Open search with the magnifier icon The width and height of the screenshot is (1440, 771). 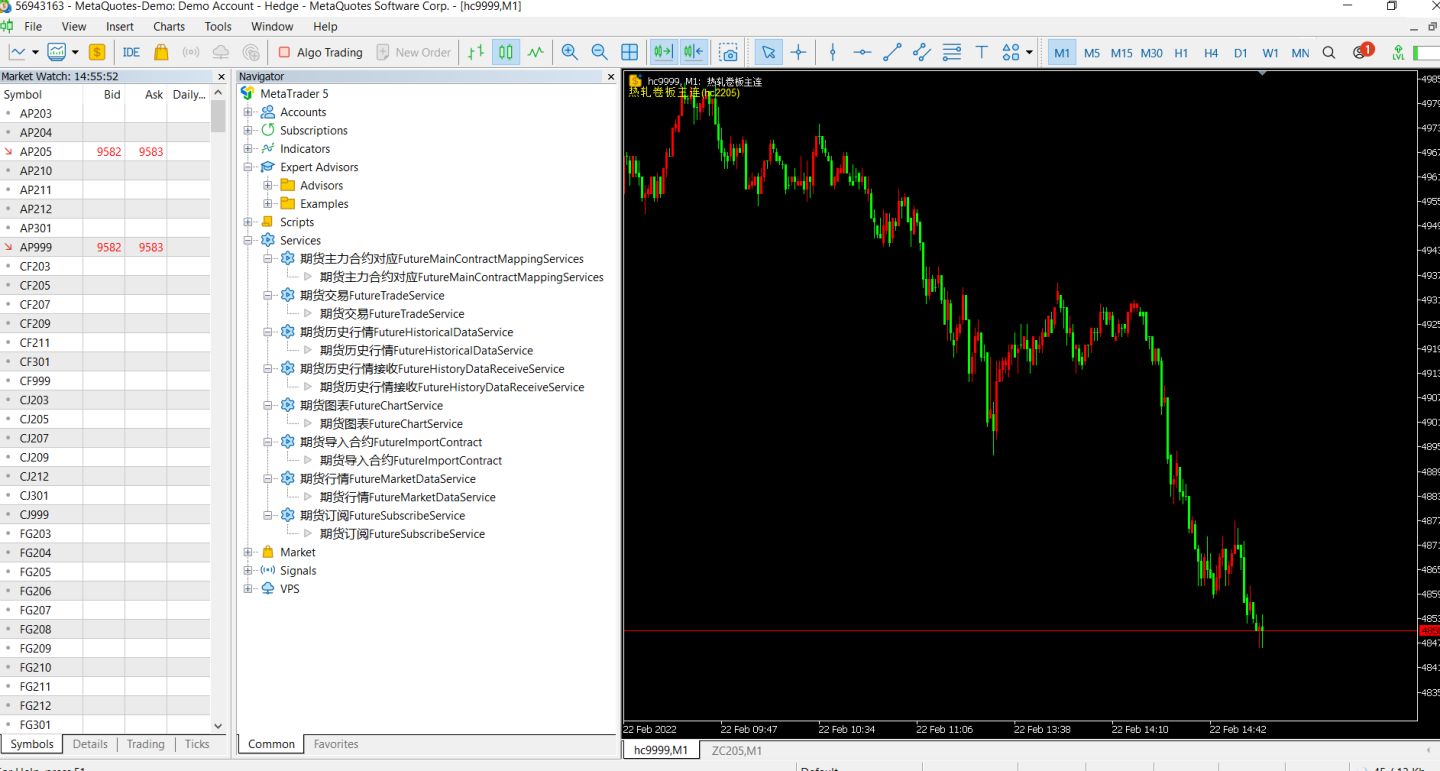point(1329,52)
